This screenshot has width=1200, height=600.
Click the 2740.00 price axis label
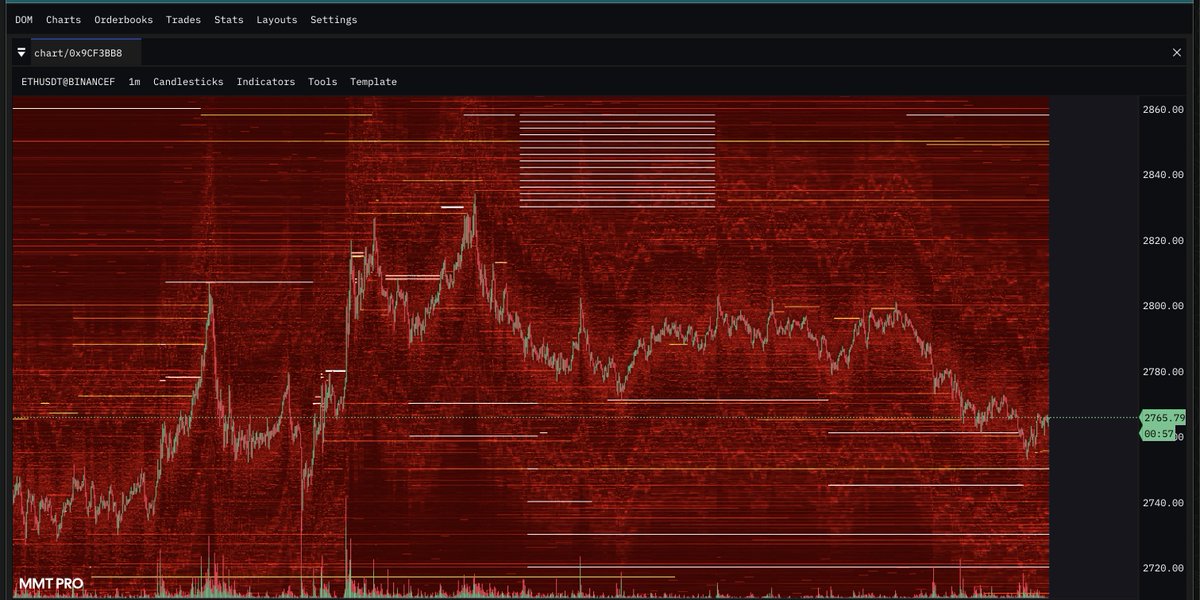point(1163,503)
